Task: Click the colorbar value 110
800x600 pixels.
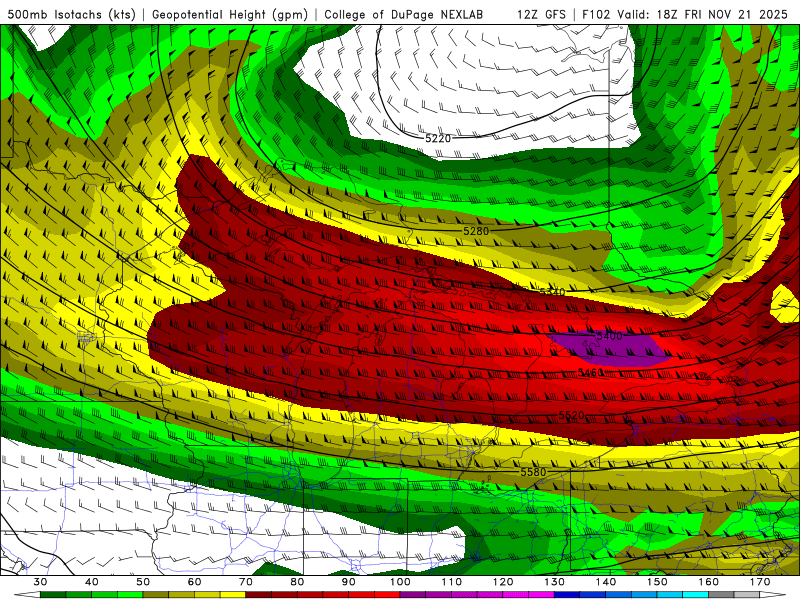Action: pos(452,582)
